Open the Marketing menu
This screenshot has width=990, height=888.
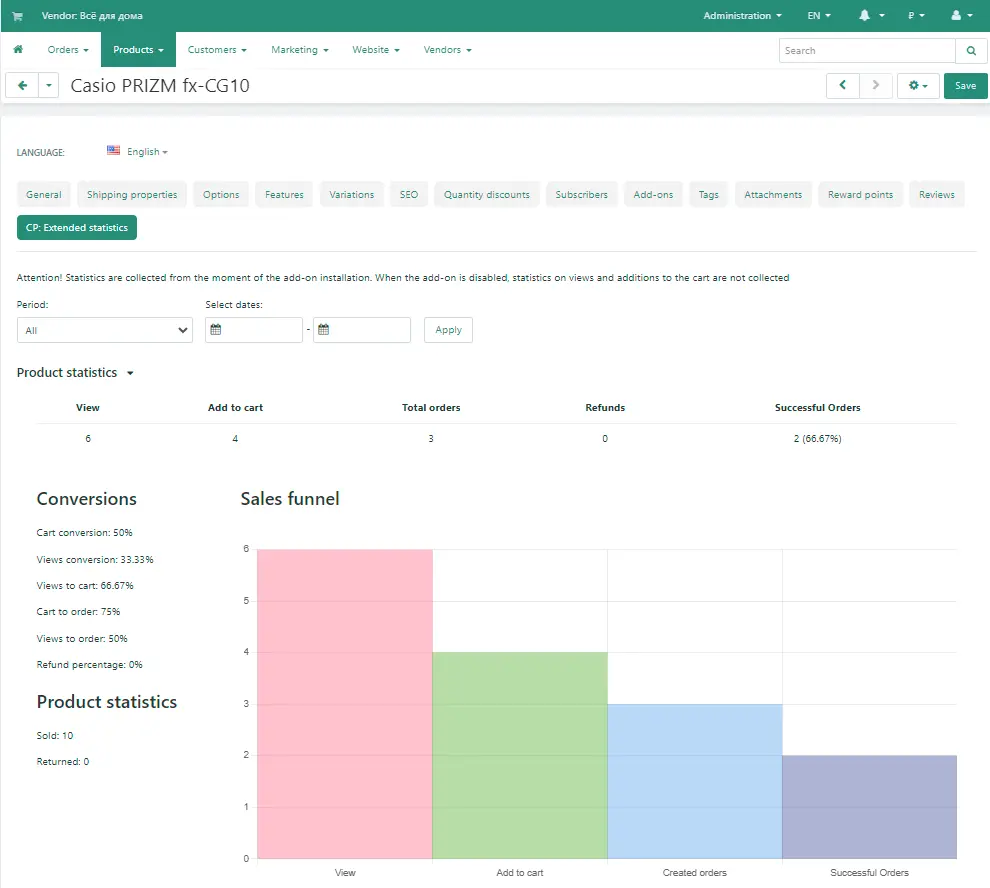coord(300,50)
